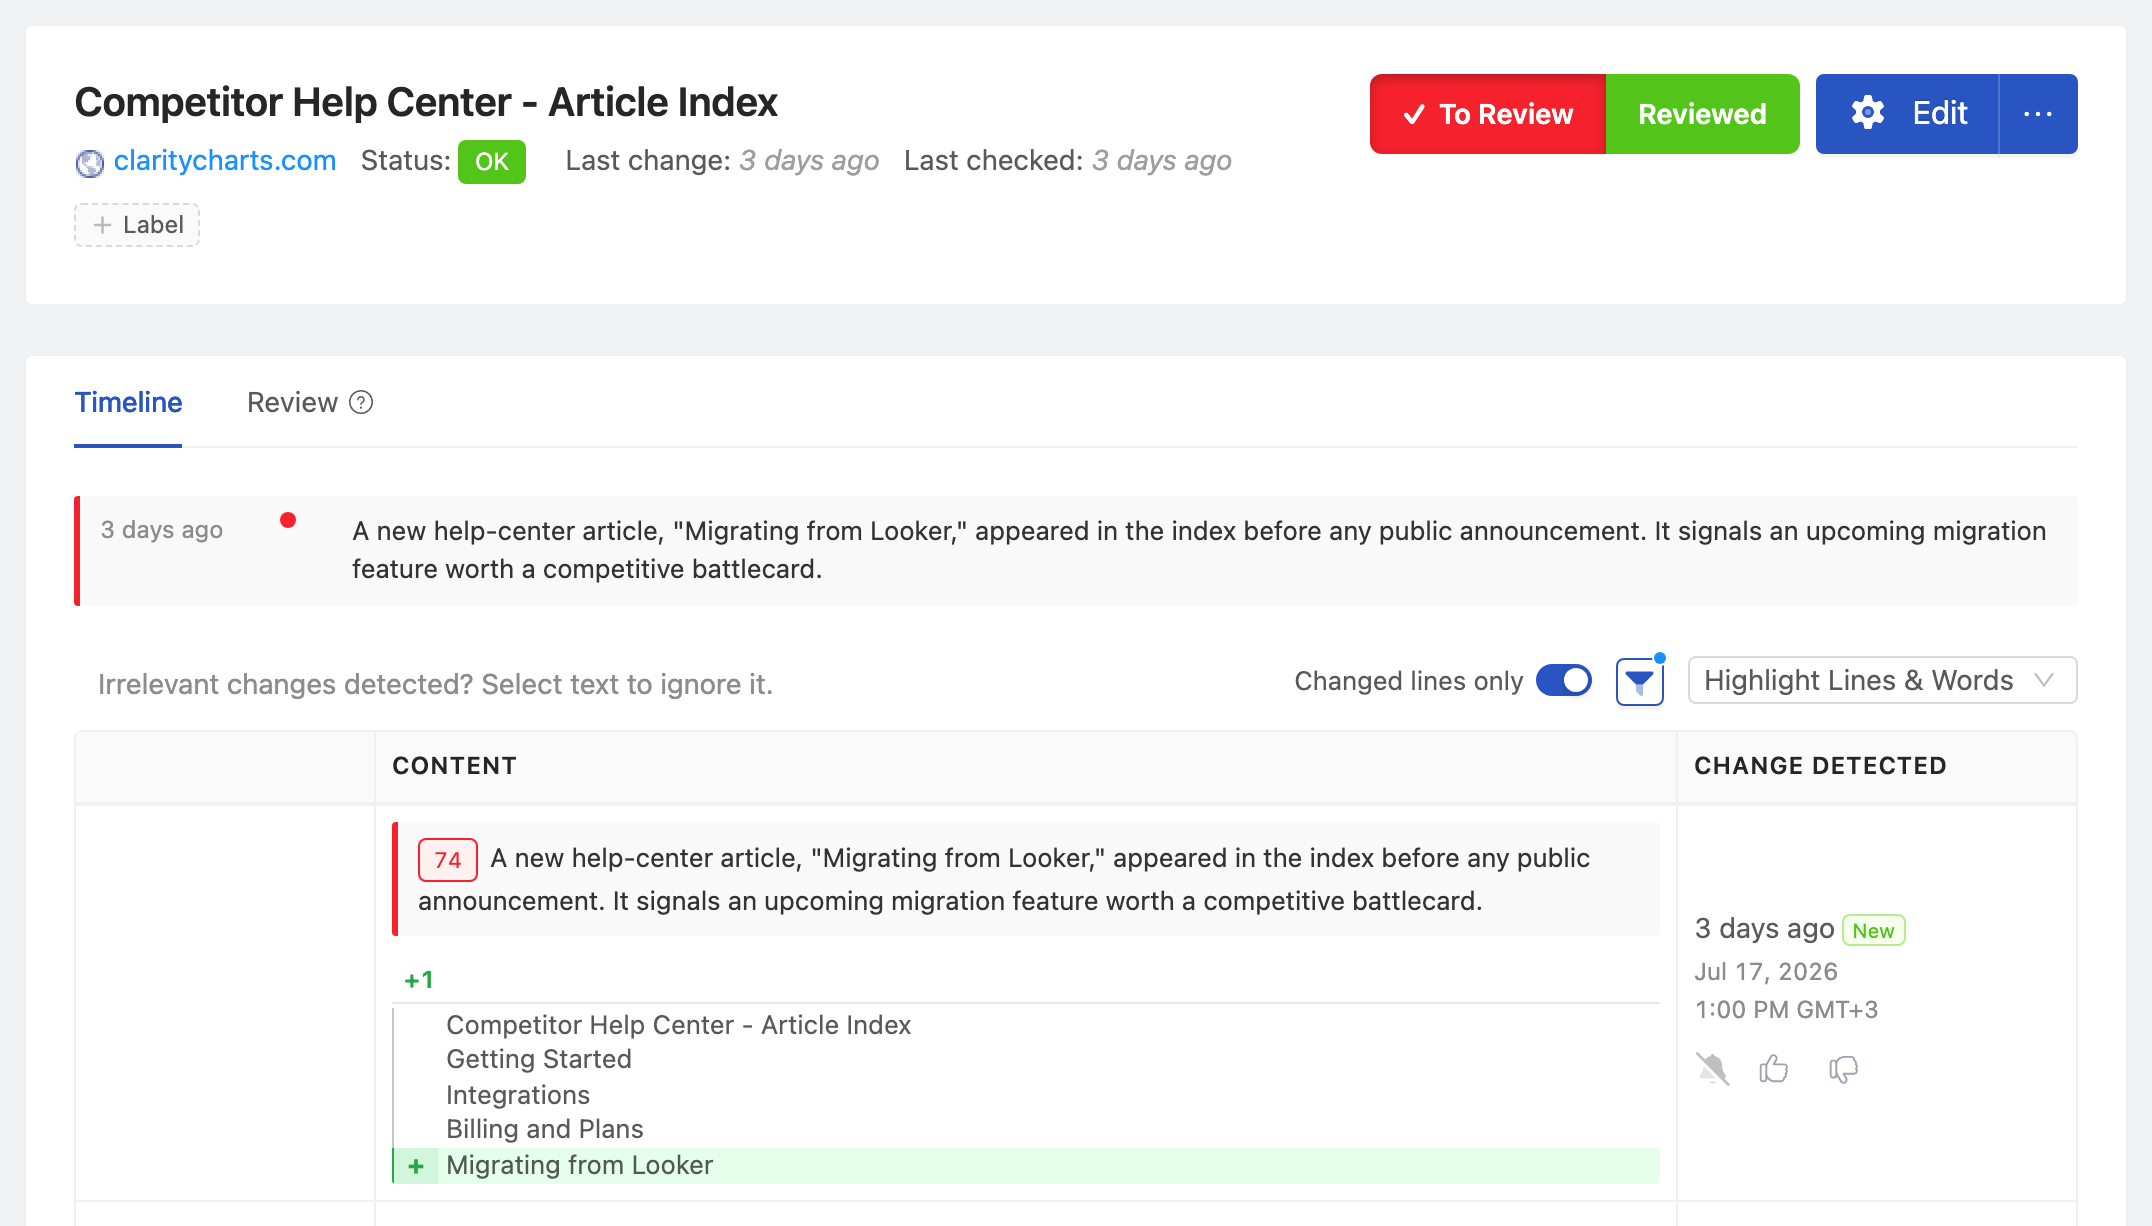
Task: Click the green New tag
Action: [x=1873, y=931]
